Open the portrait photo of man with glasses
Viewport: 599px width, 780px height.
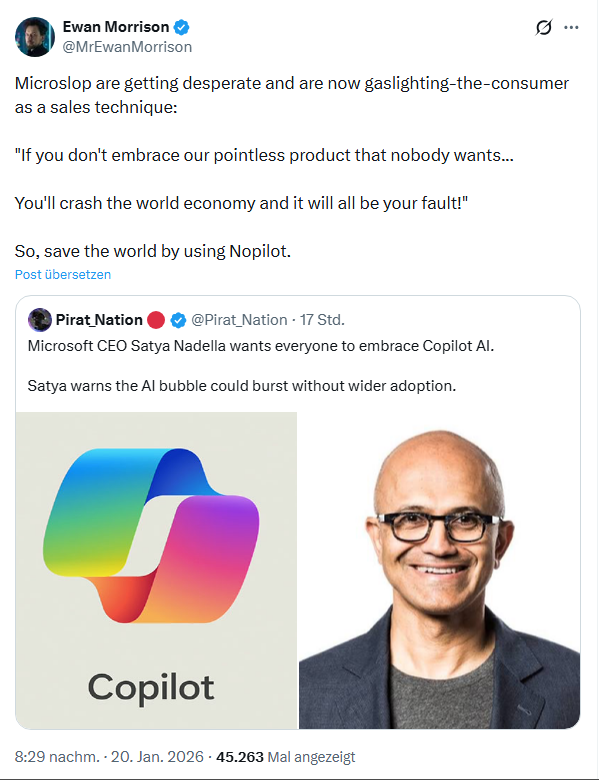(440, 570)
